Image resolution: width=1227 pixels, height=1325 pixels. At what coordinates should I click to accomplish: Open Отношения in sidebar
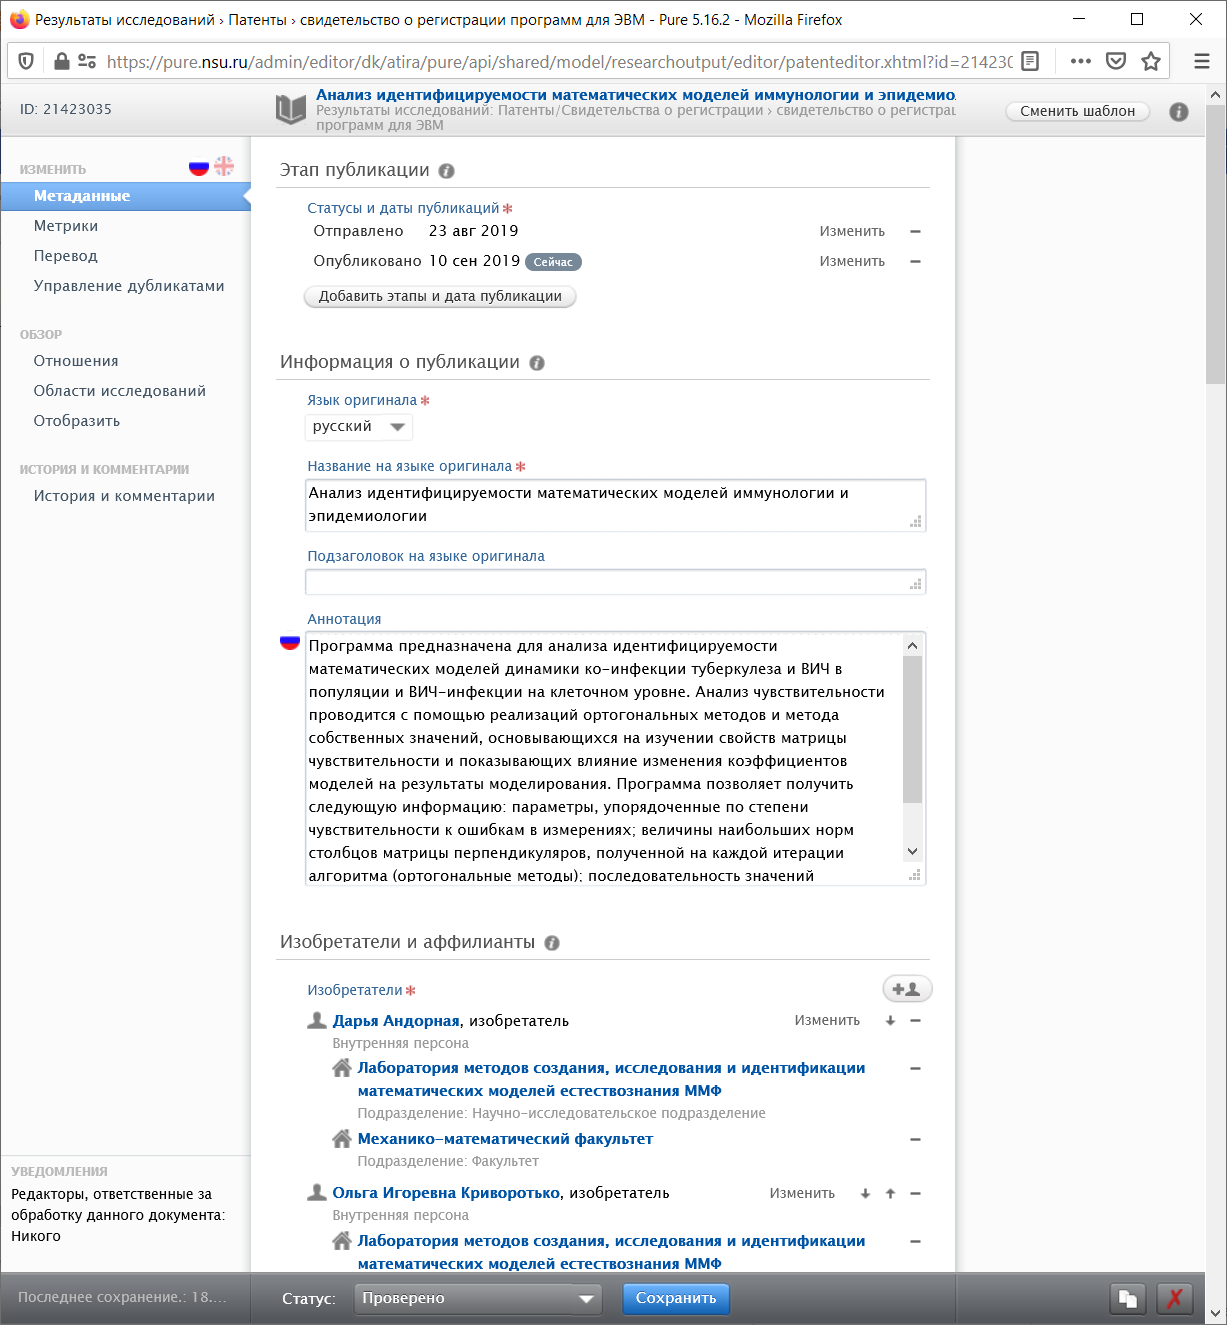point(76,361)
